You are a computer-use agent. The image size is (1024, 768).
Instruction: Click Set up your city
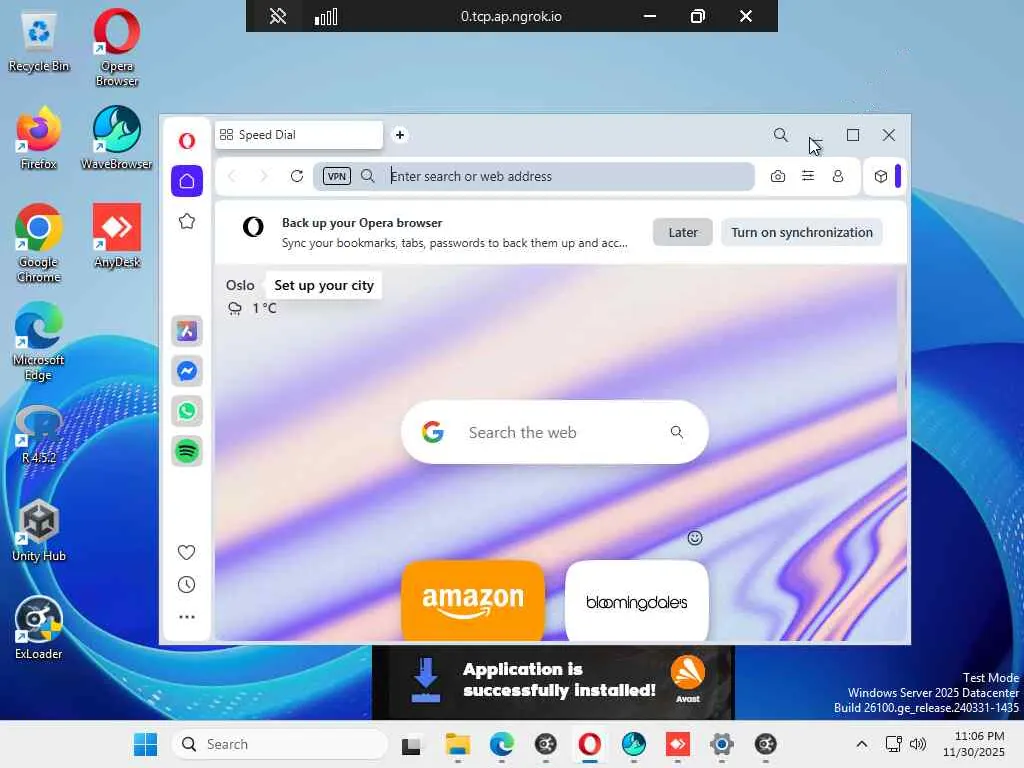pyautogui.click(x=324, y=285)
